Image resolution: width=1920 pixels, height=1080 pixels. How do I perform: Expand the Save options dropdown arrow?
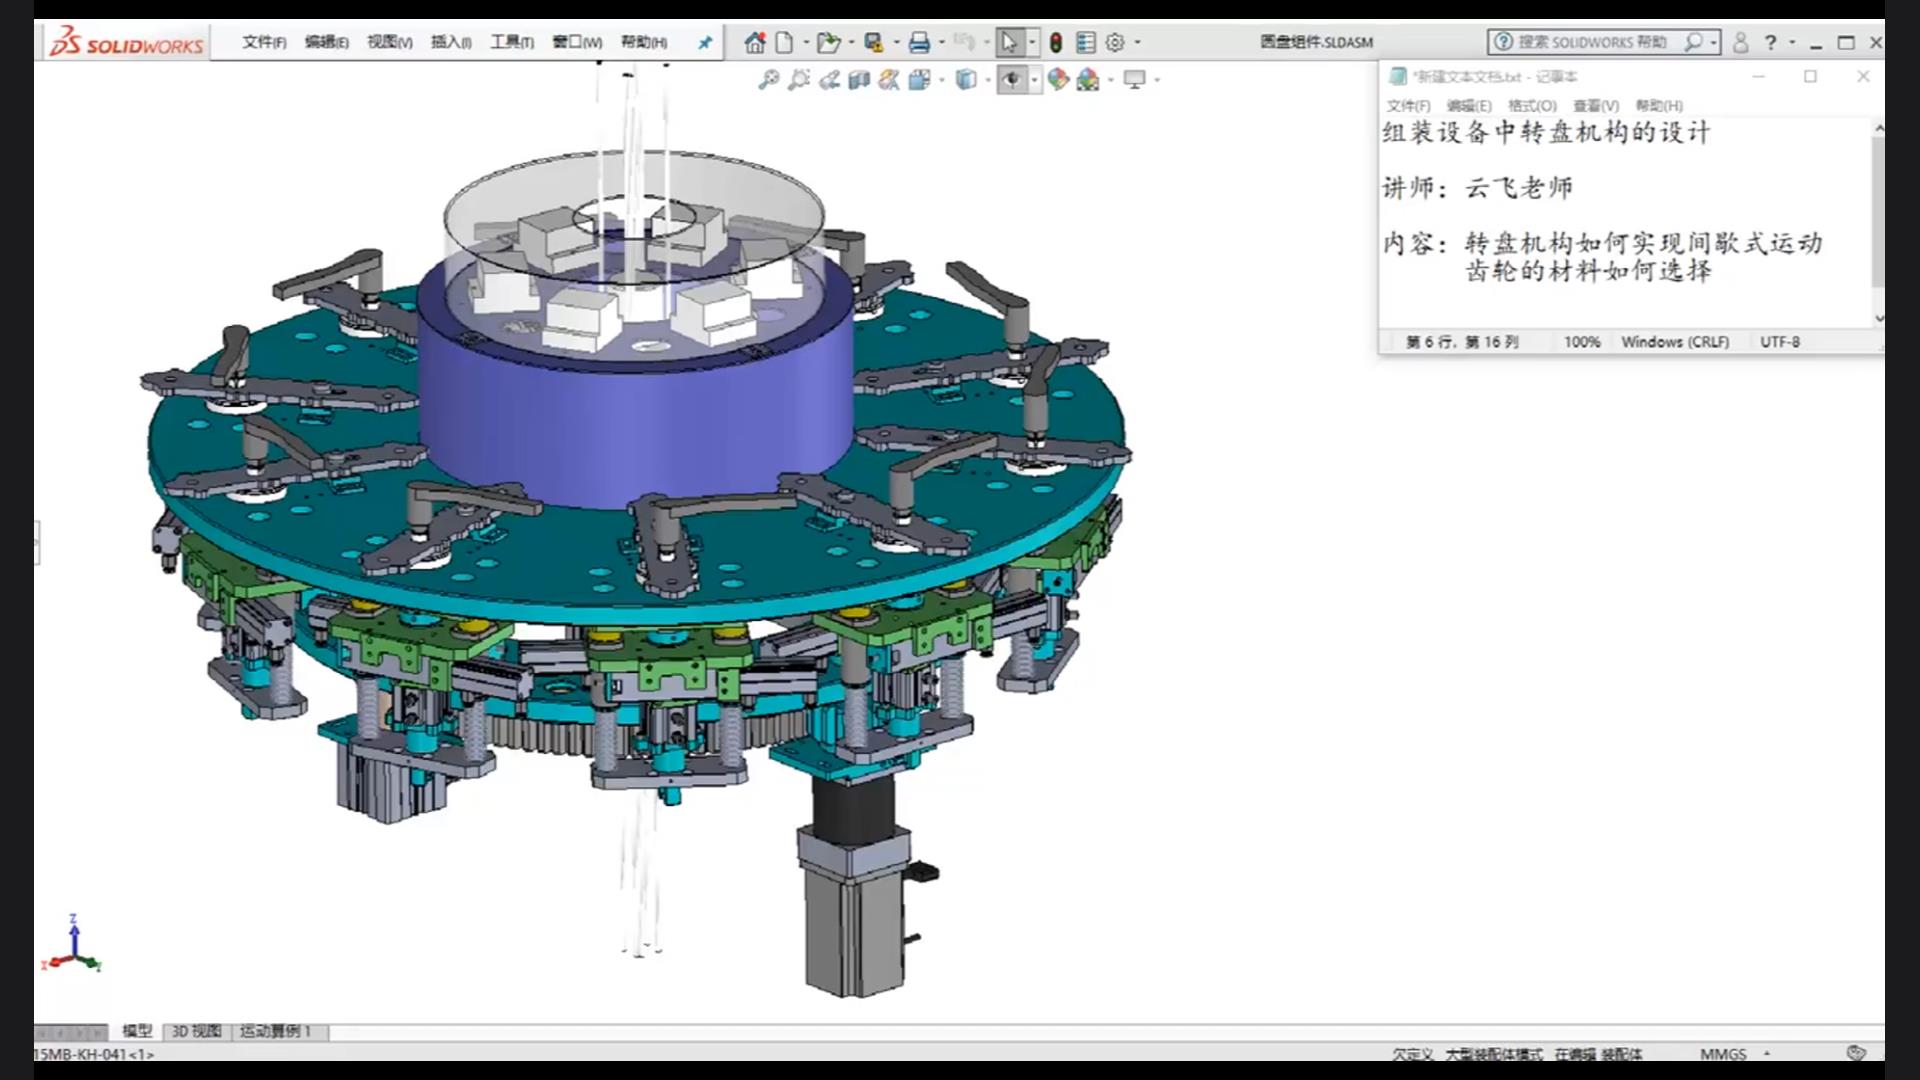coord(897,43)
